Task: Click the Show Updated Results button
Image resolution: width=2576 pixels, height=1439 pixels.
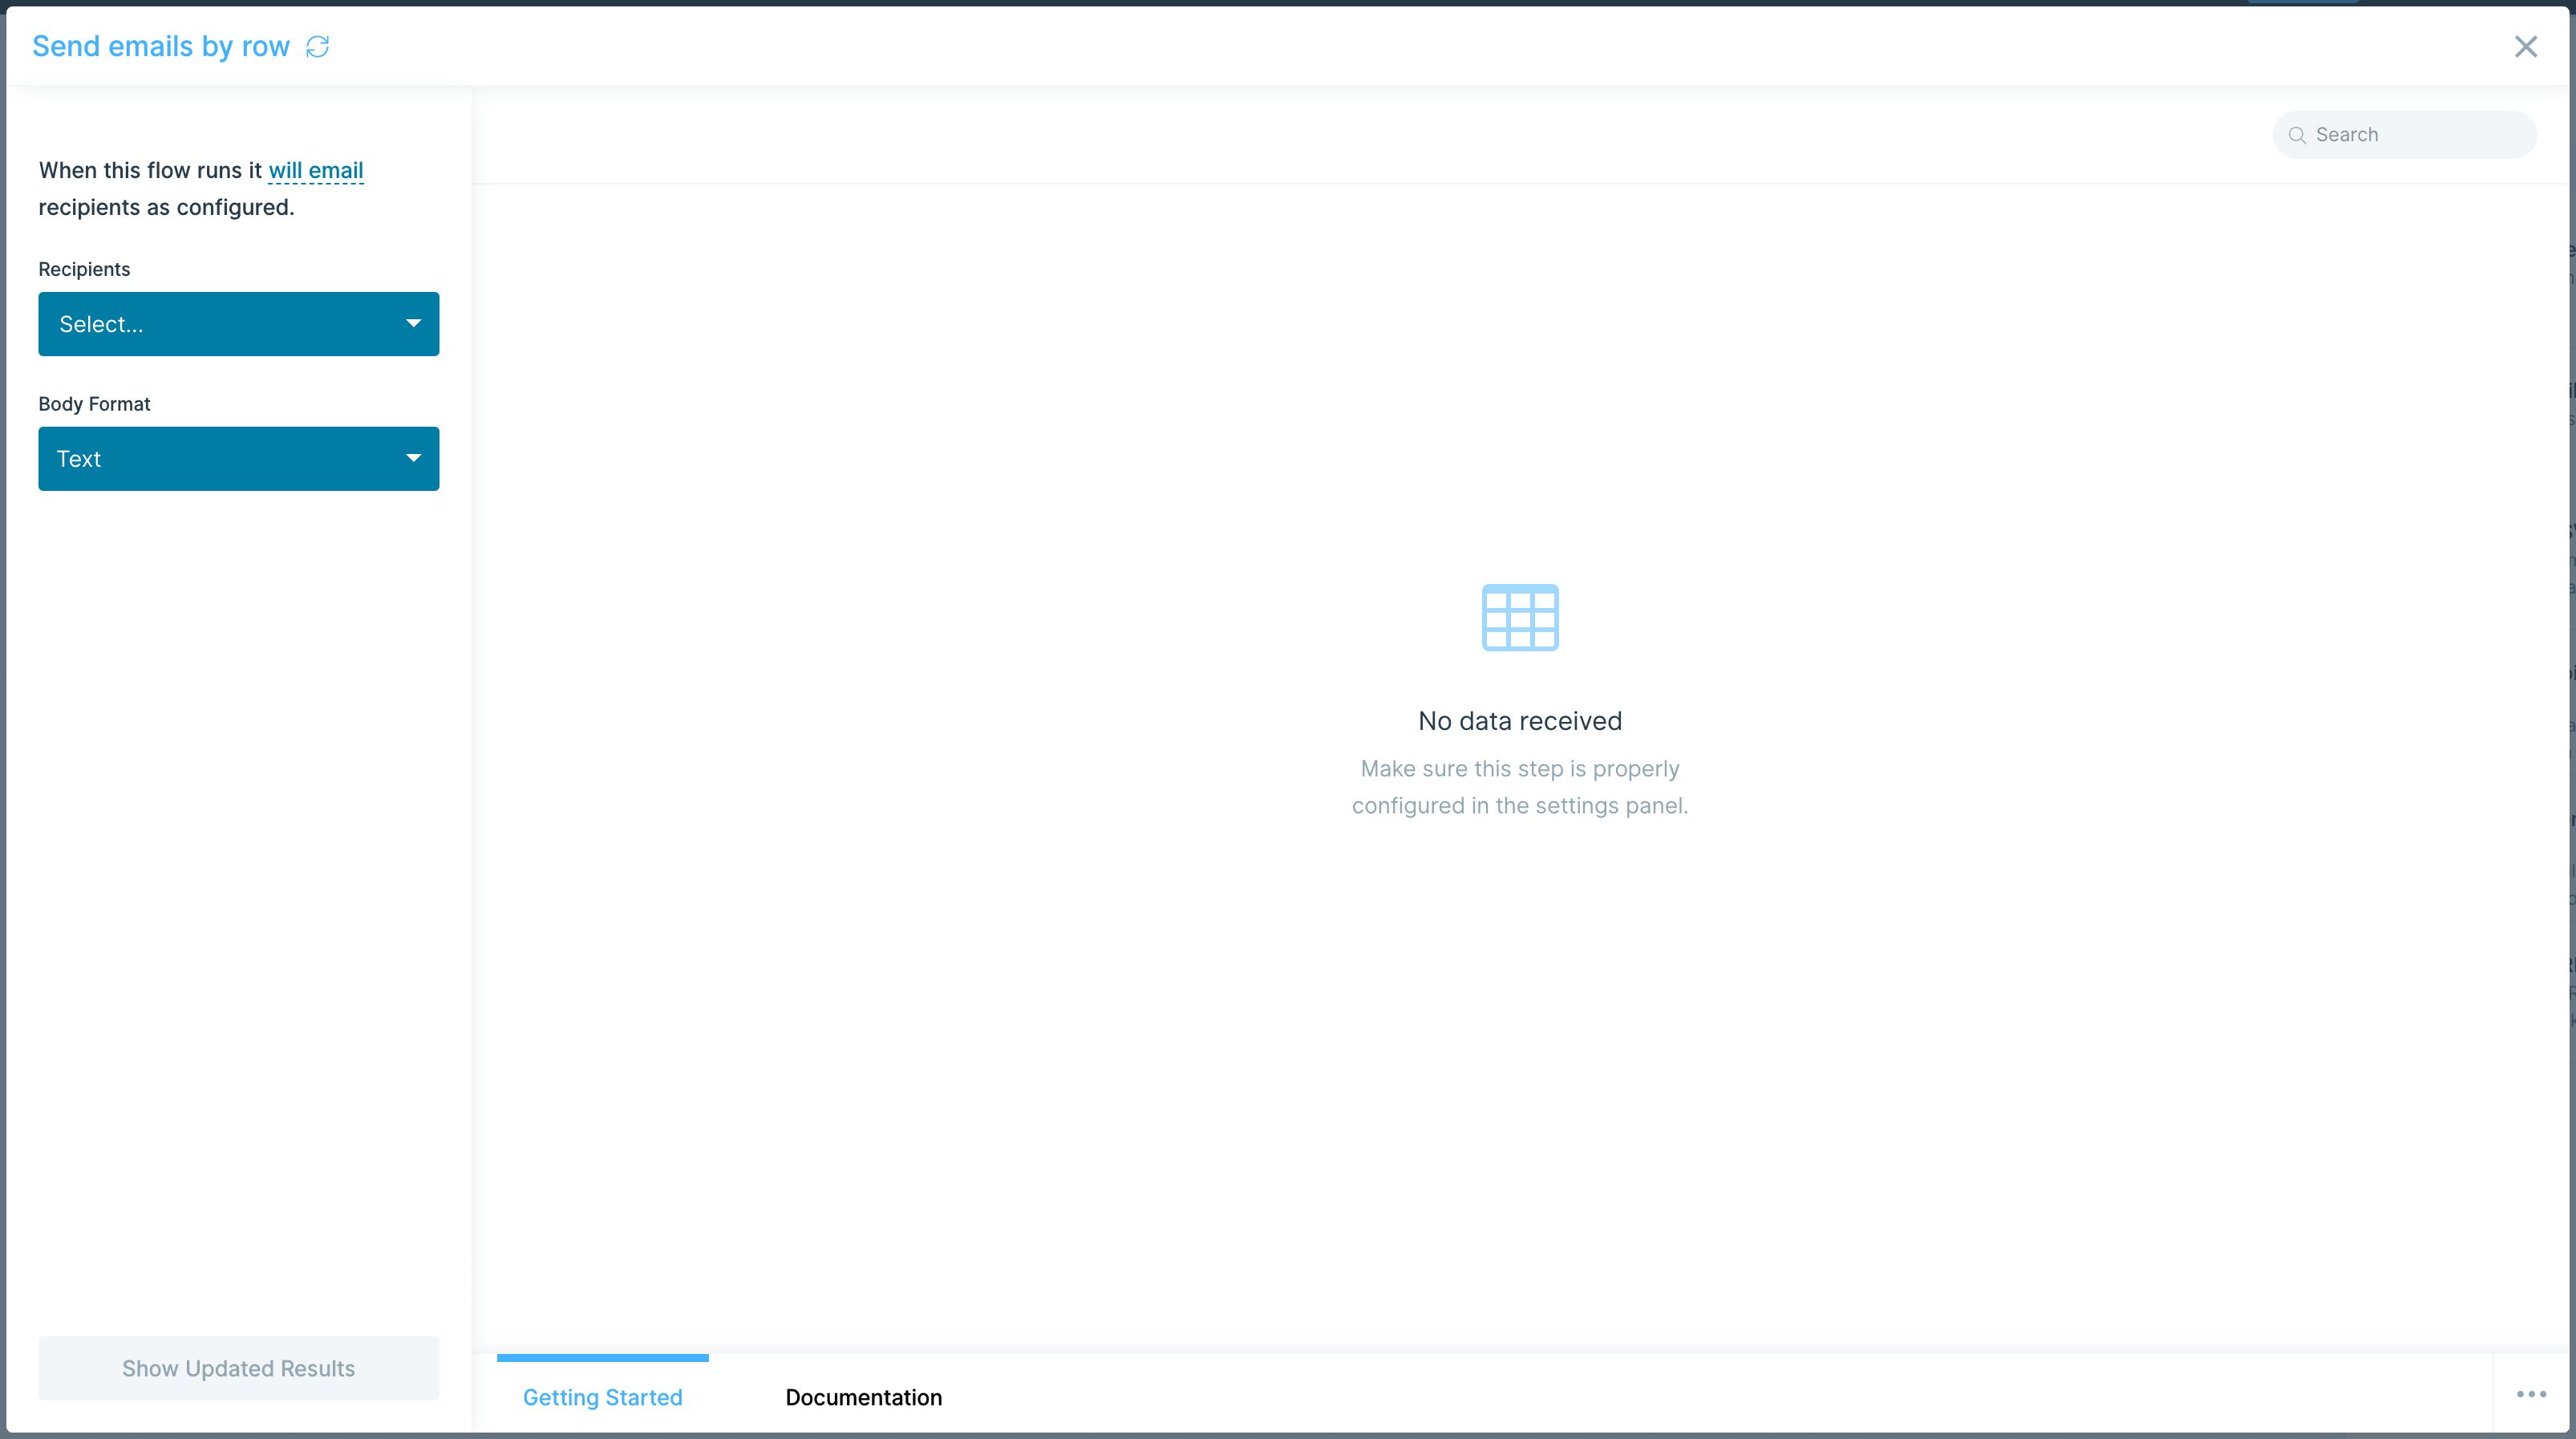Action: [x=239, y=1368]
